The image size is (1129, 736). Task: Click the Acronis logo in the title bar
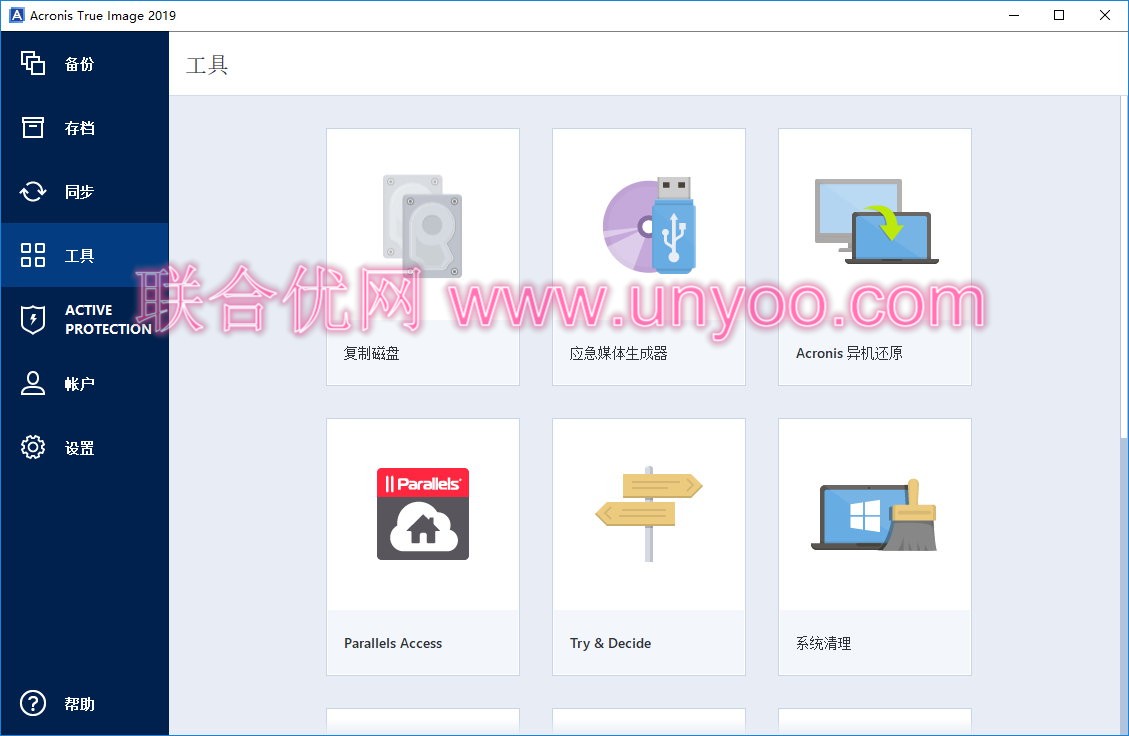click(16, 15)
